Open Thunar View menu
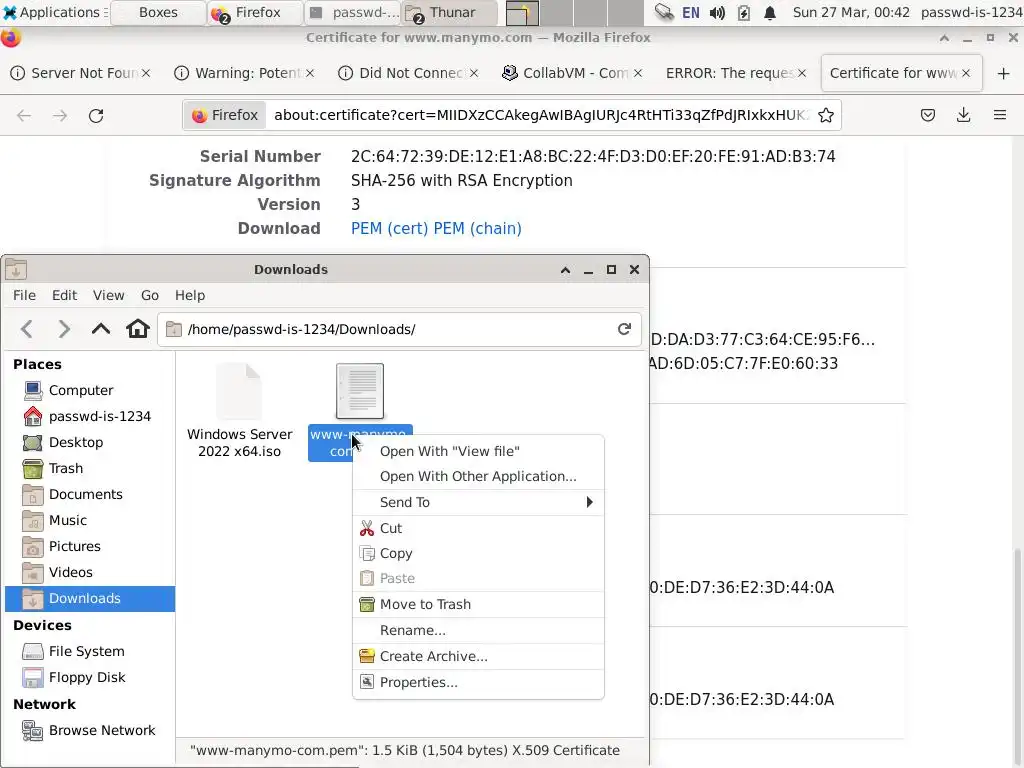Image resolution: width=1024 pixels, height=768 pixels. coord(108,295)
